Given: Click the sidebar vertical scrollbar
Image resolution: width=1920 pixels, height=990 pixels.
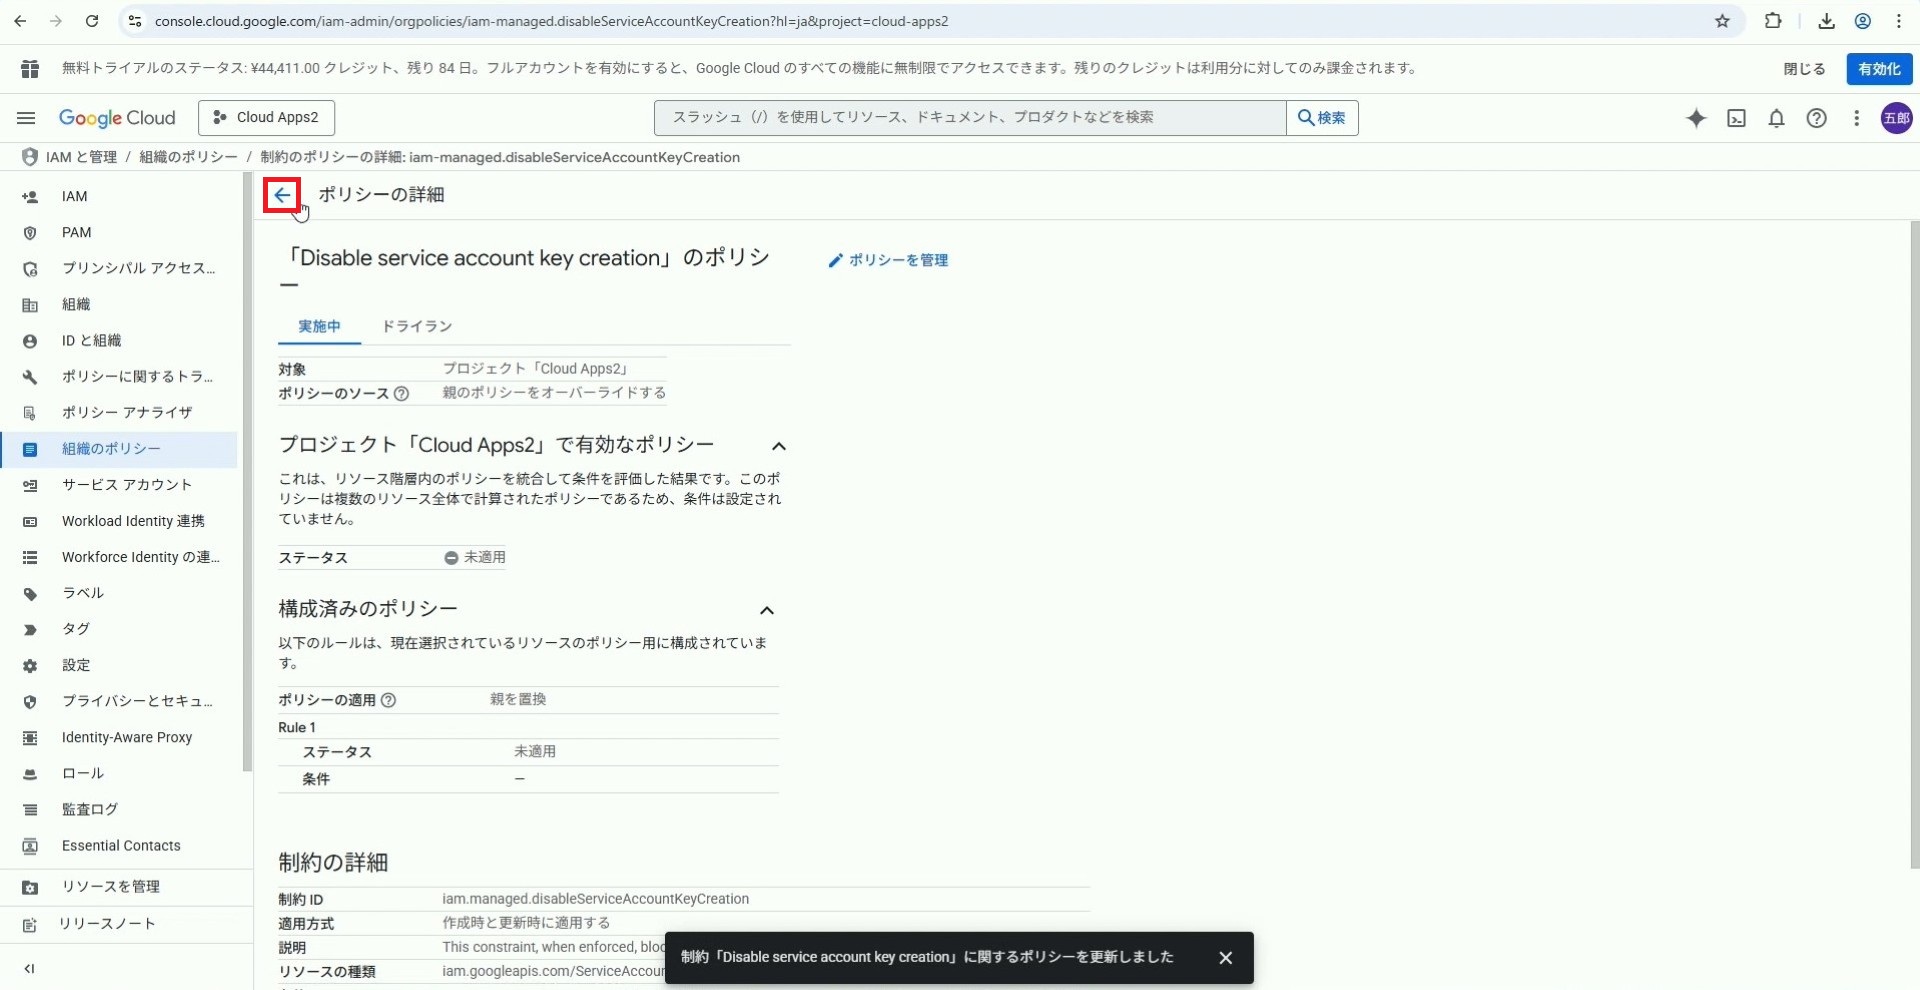Looking at the screenshot, I should coord(247,470).
